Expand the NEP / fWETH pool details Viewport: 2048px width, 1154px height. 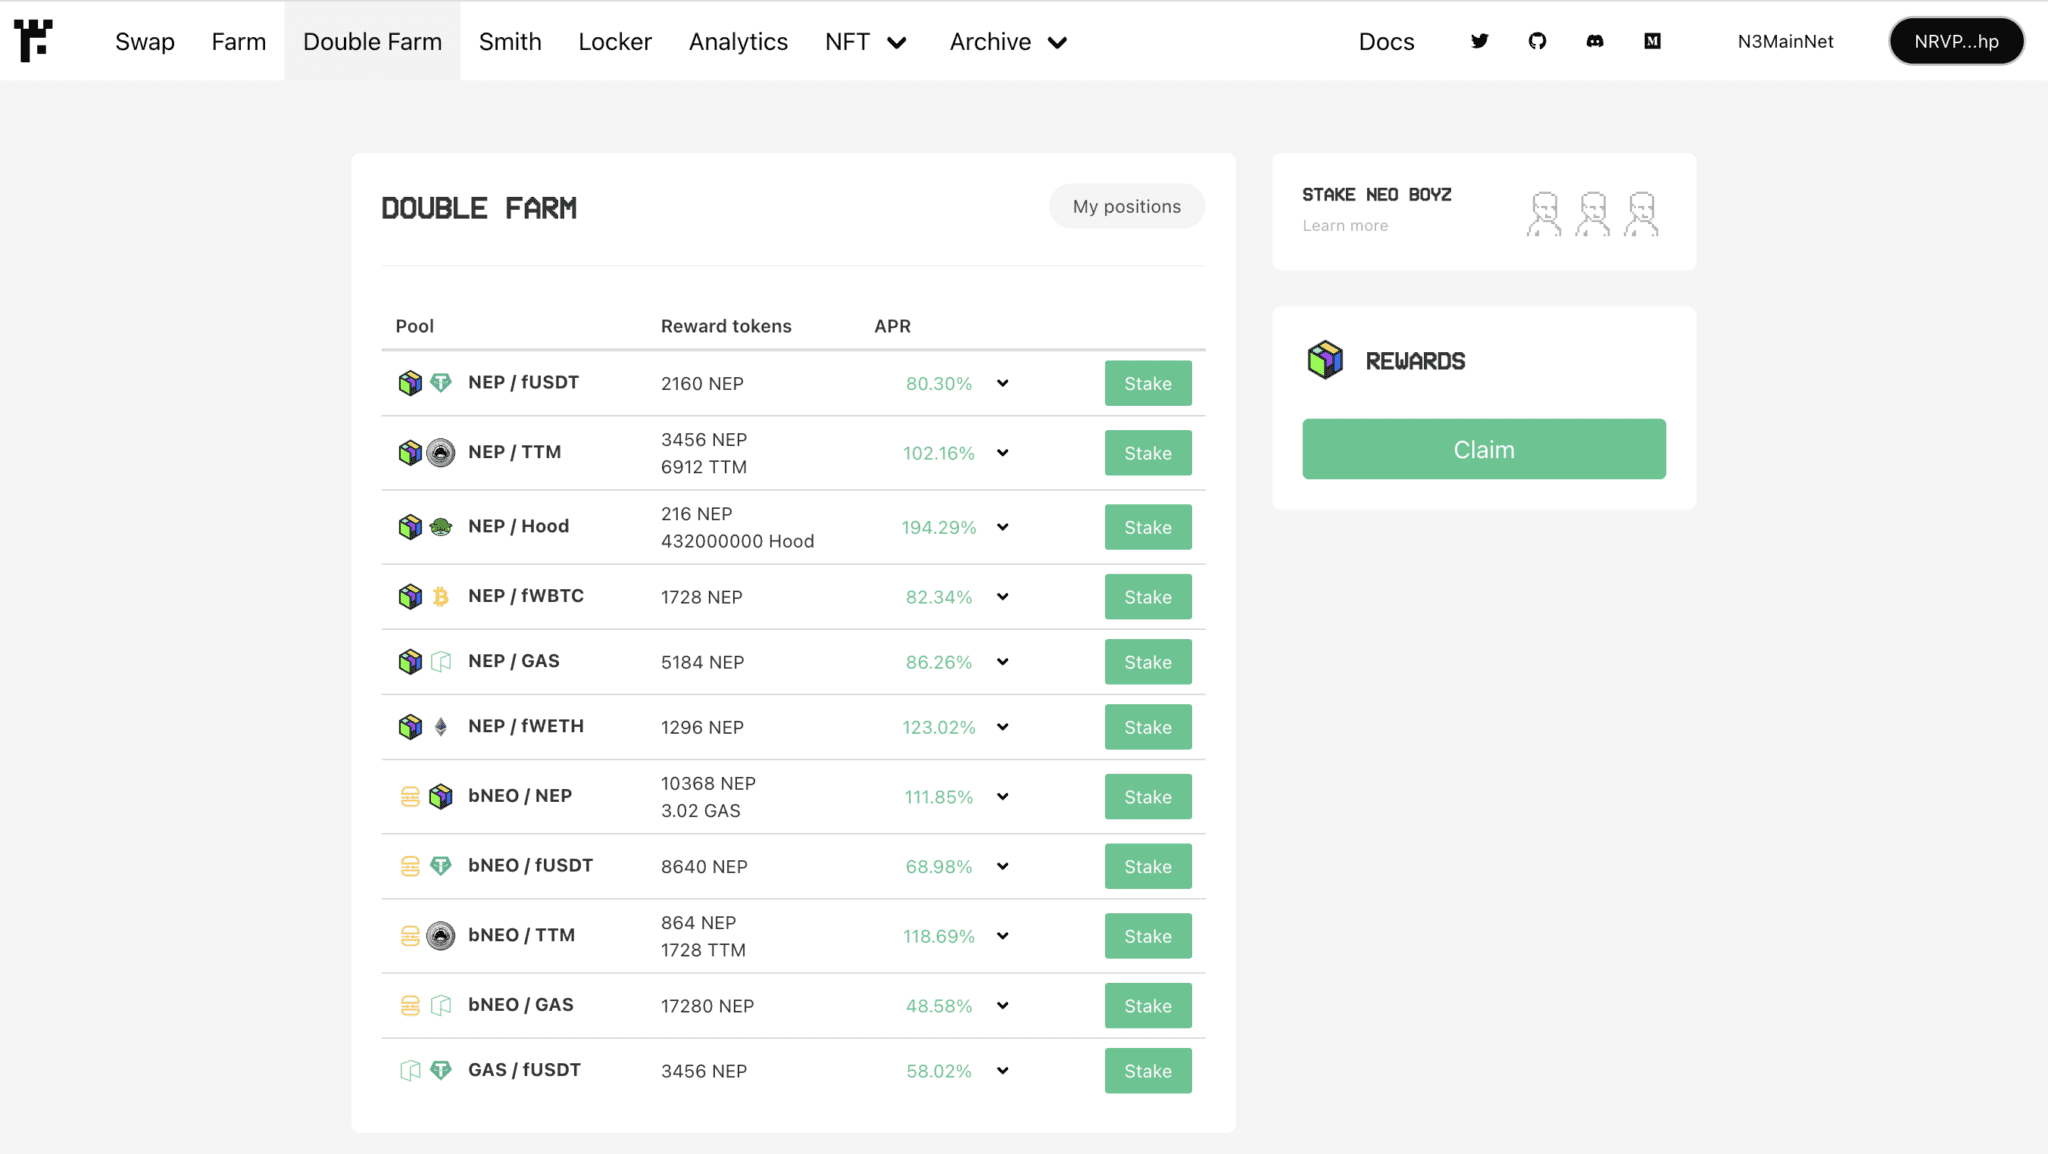coord(1002,727)
